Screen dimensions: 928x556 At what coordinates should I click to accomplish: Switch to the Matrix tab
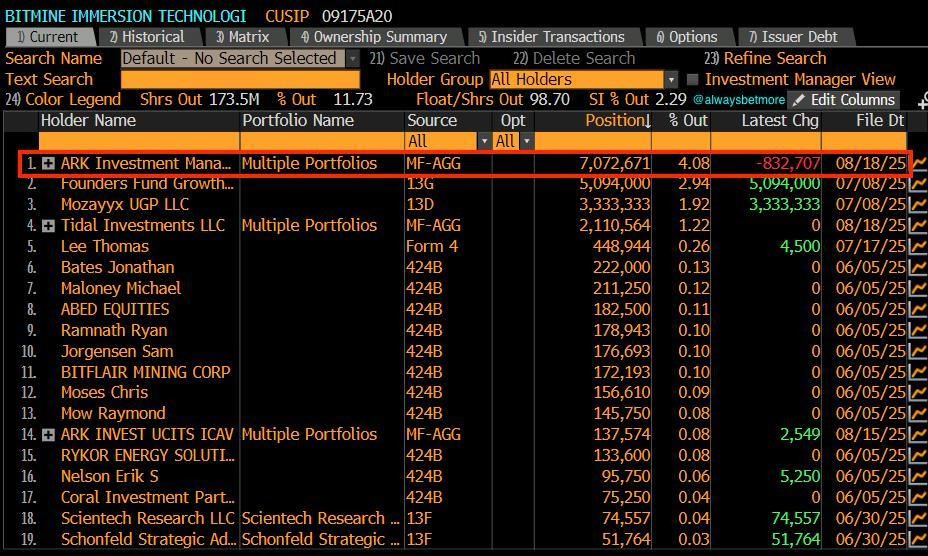[x=244, y=37]
